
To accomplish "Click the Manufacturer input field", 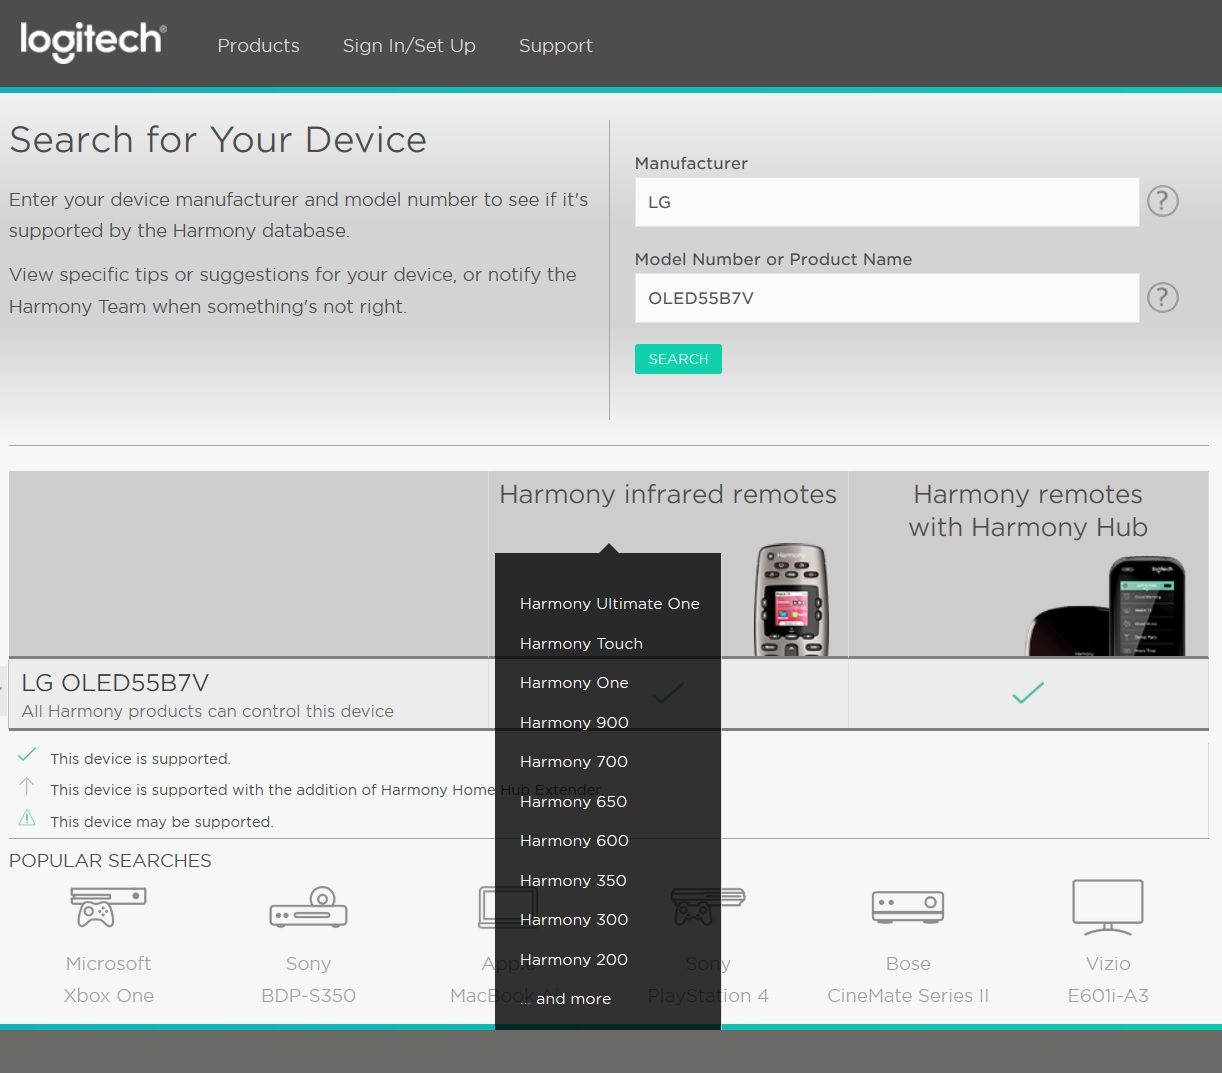I will [886, 202].
